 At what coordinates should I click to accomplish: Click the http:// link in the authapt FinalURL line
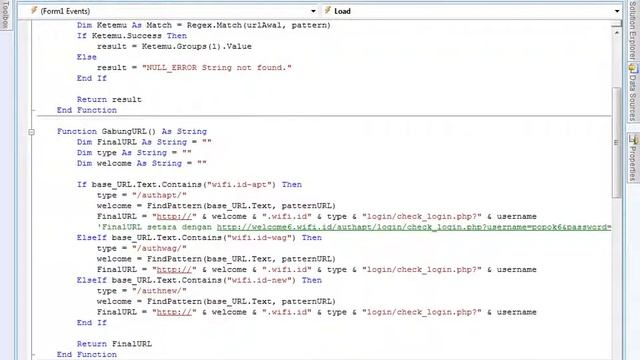click(x=174, y=216)
